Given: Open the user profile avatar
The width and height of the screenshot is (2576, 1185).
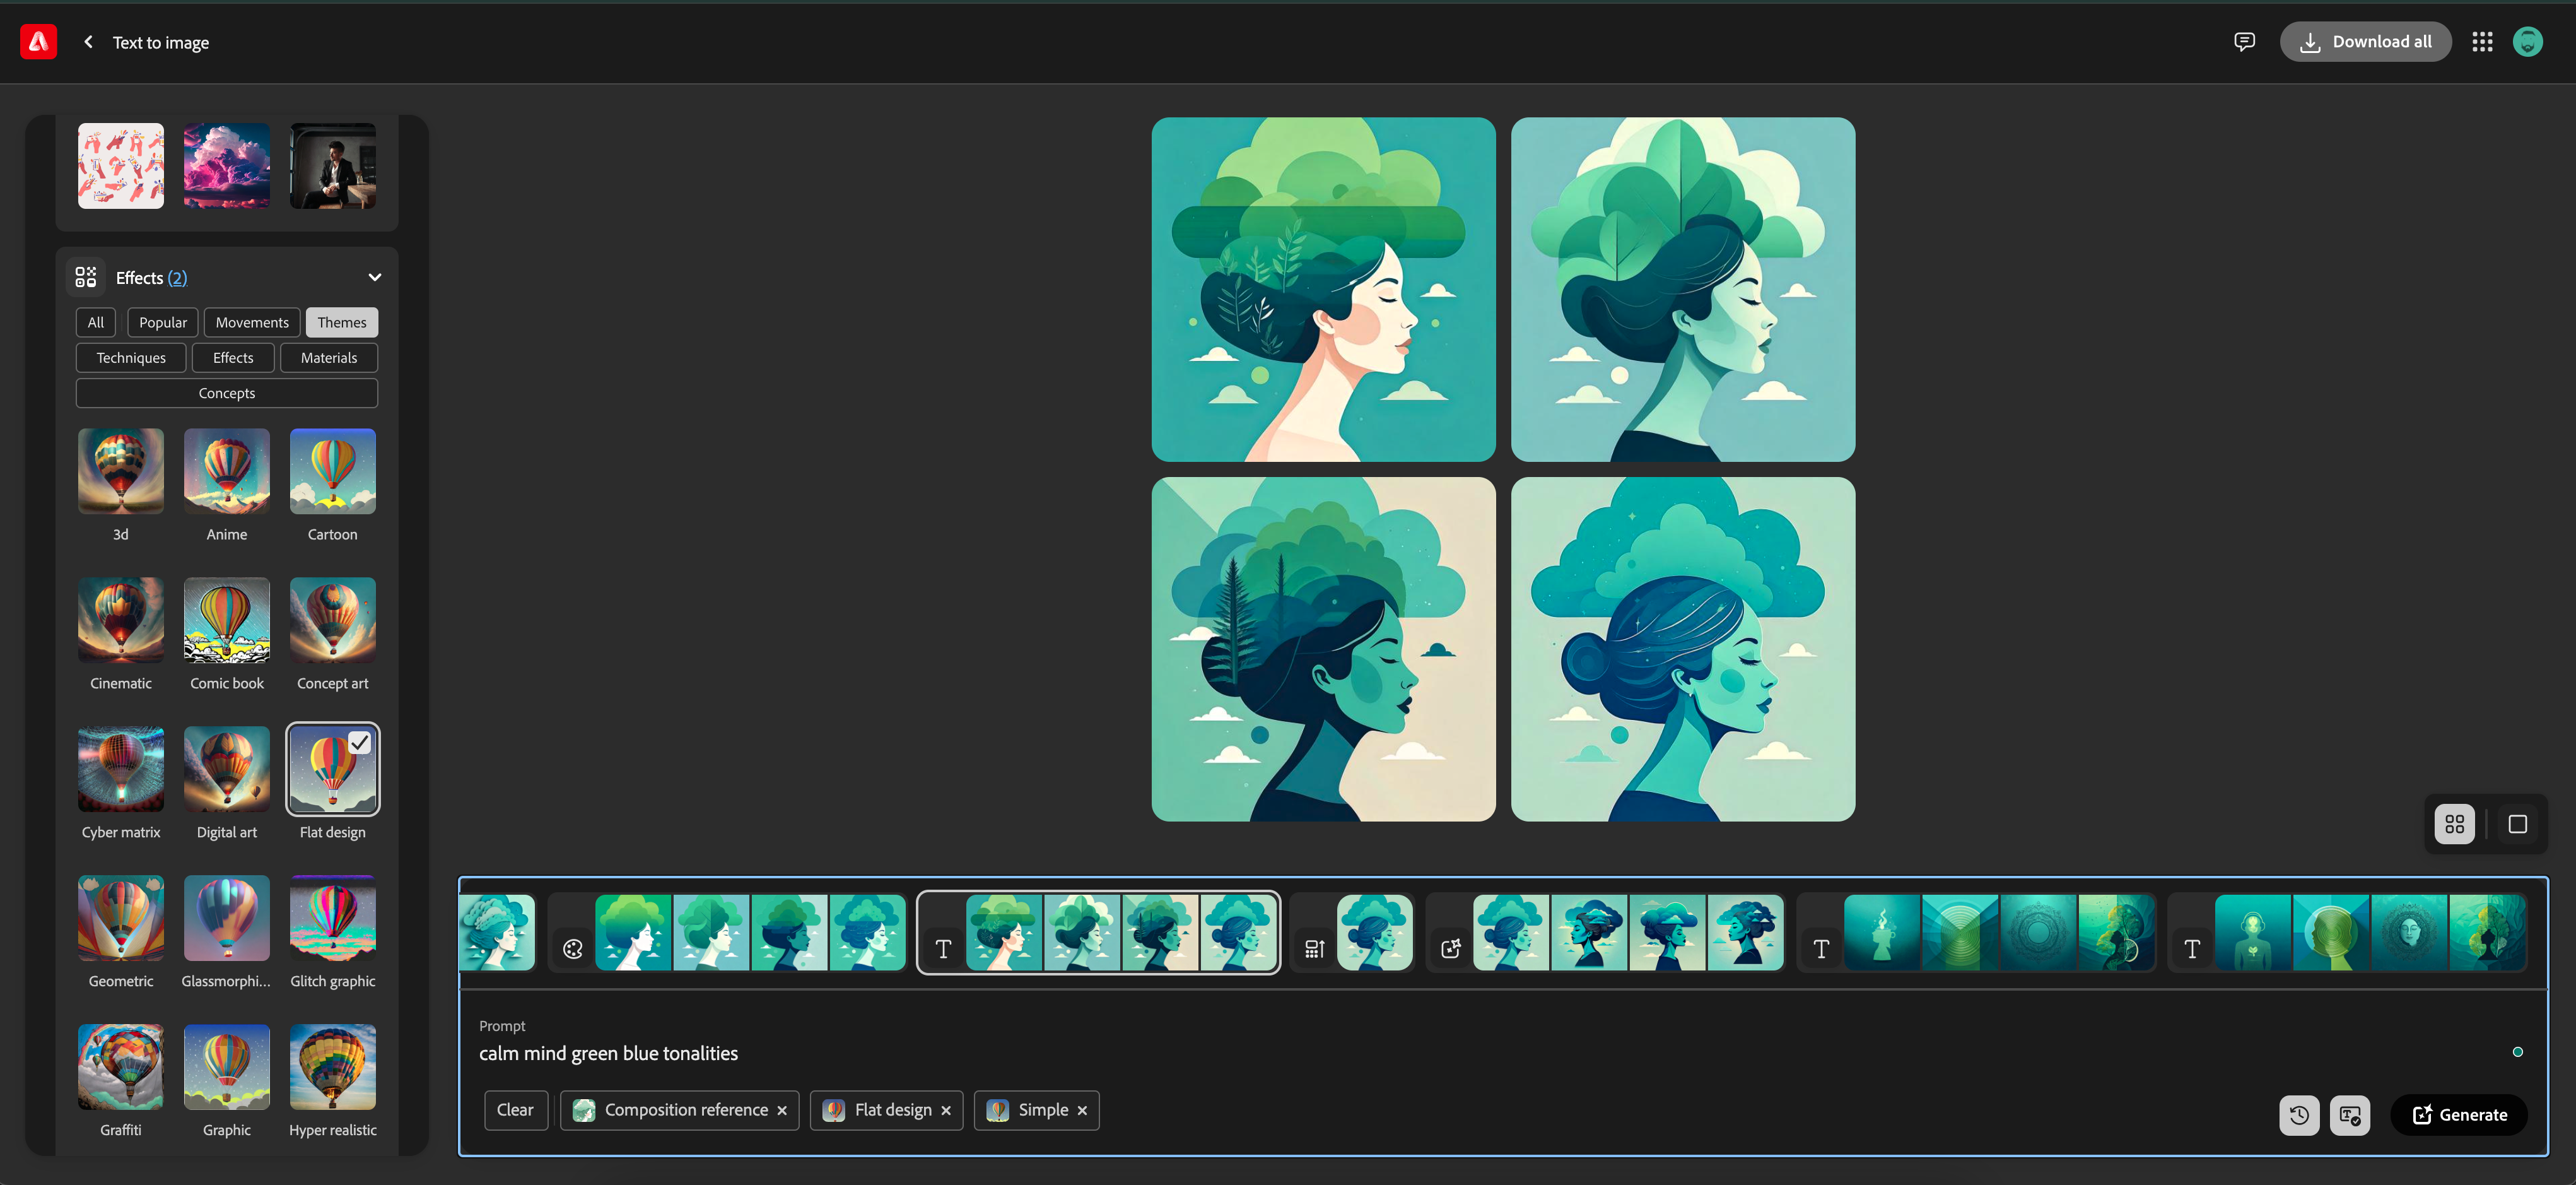Looking at the screenshot, I should (2527, 42).
